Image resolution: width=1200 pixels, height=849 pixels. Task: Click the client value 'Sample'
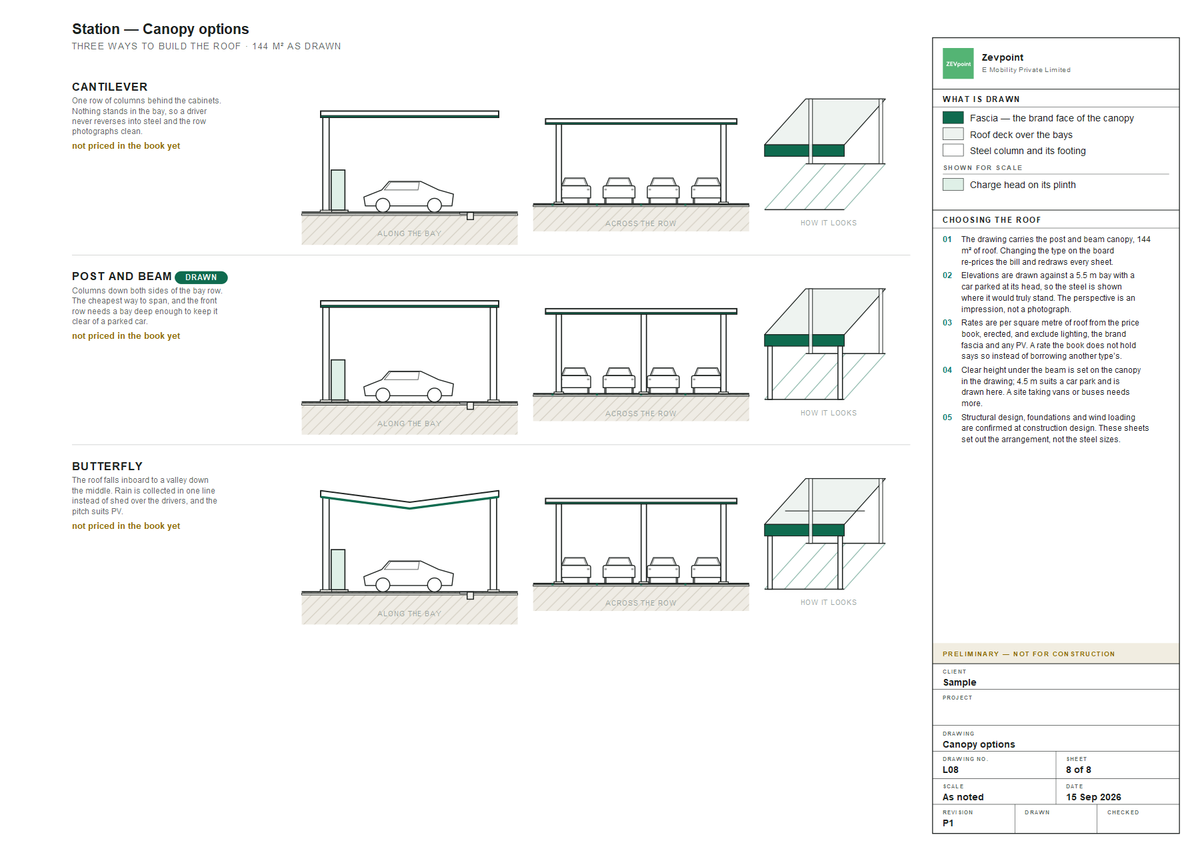[960, 683]
